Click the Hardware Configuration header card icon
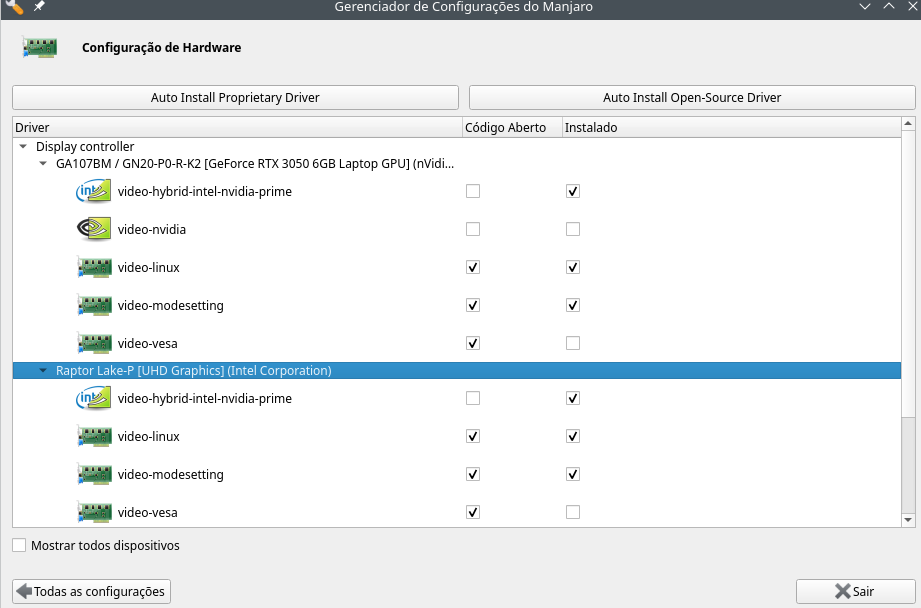Image resolution: width=921 pixels, height=608 pixels. coord(40,48)
